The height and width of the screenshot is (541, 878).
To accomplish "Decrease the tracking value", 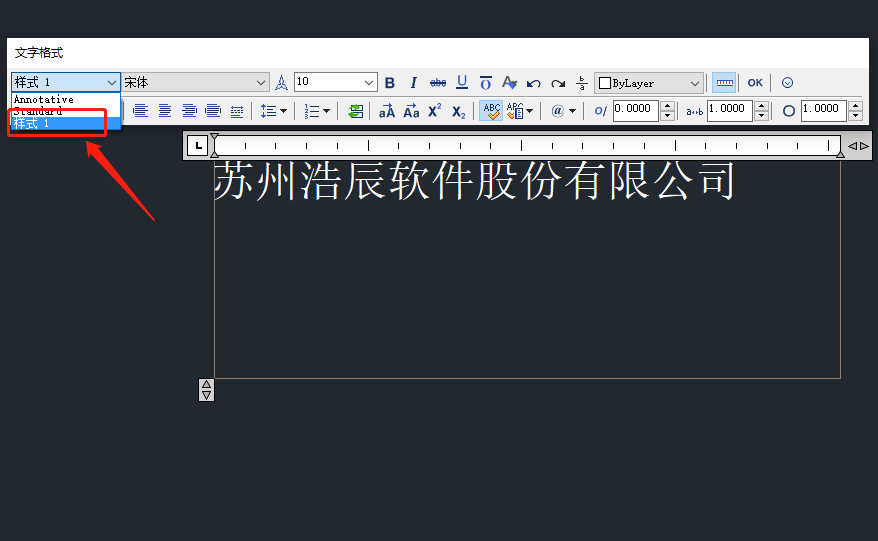I will [x=762, y=116].
